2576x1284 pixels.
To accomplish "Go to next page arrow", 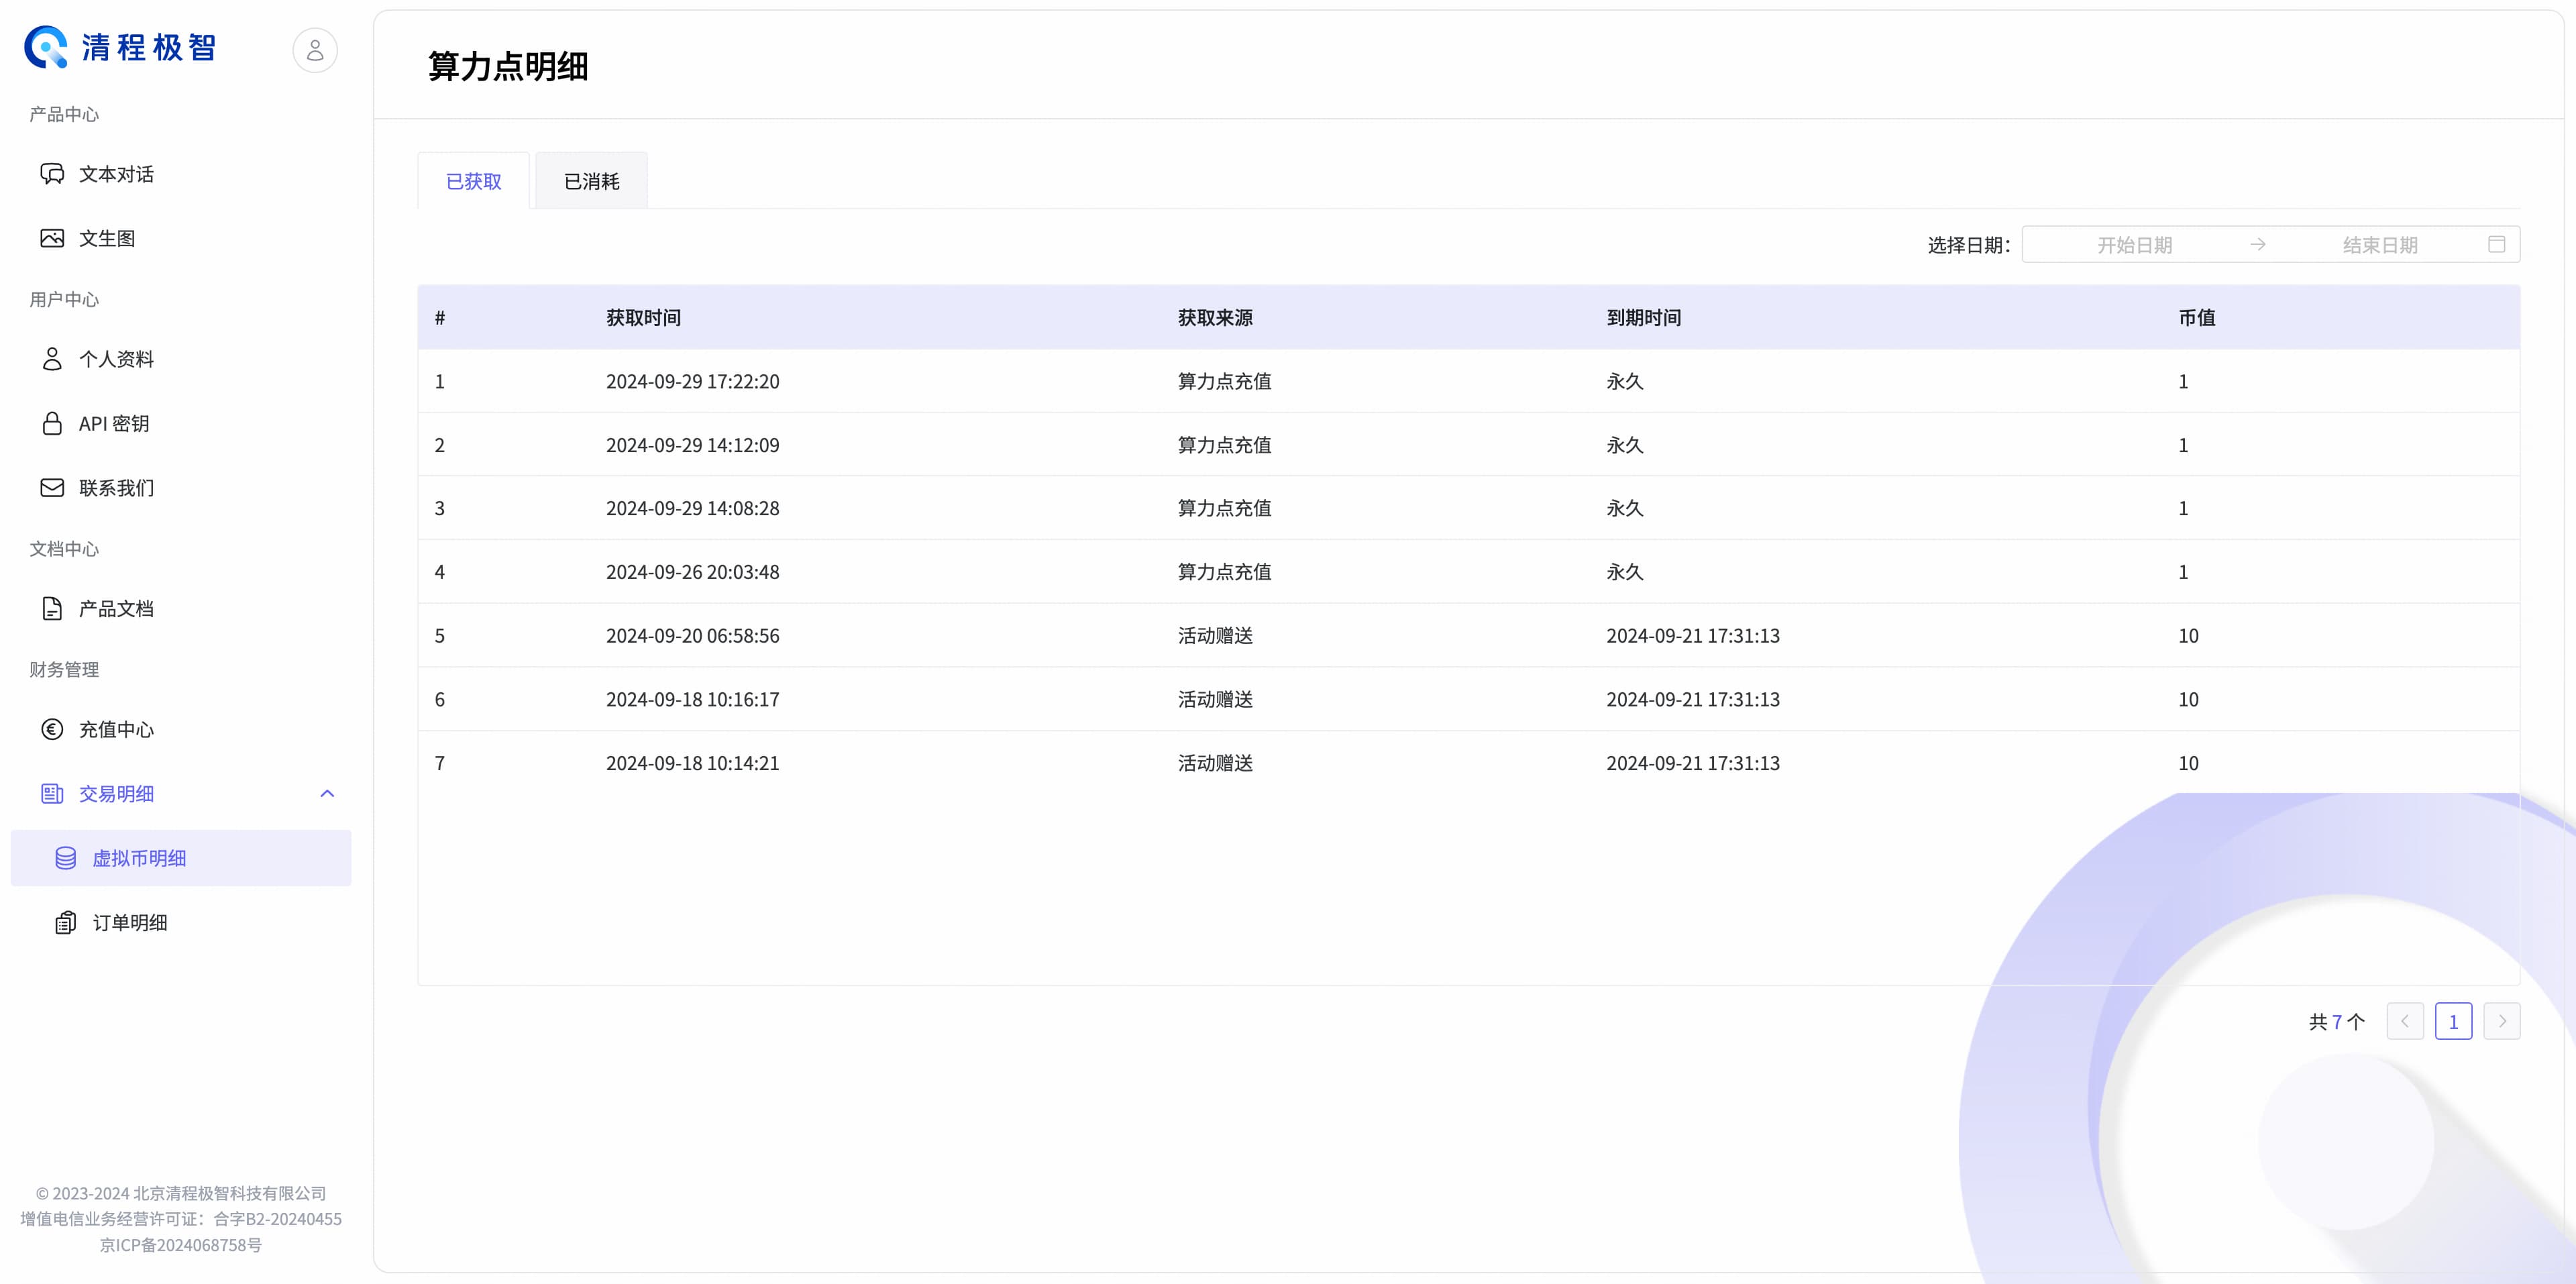I will tap(2501, 1021).
